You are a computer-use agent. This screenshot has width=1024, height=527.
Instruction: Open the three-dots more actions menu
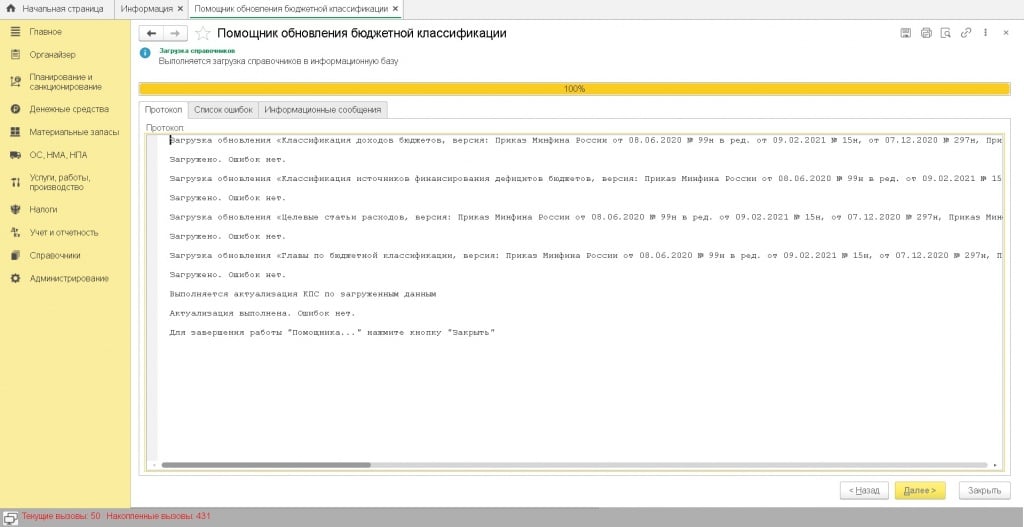pyautogui.click(x=986, y=33)
